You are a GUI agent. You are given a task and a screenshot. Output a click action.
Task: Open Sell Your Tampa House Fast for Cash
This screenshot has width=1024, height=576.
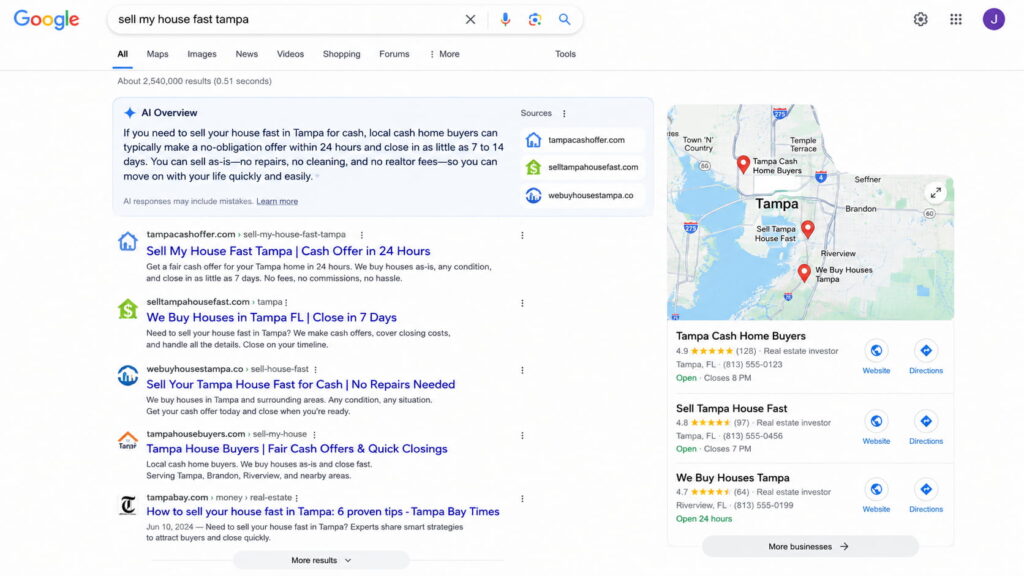[300, 385]
